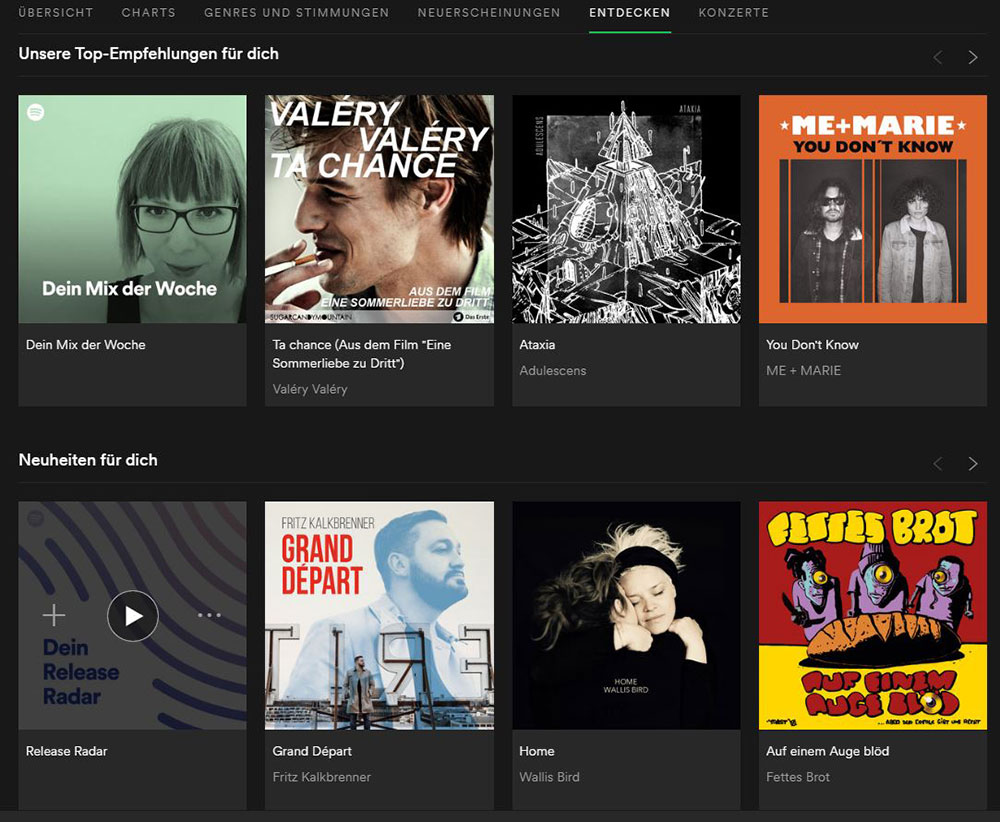Click the Home title link
This screenshot has width=1000, height=822.
[x=536, y=751]
